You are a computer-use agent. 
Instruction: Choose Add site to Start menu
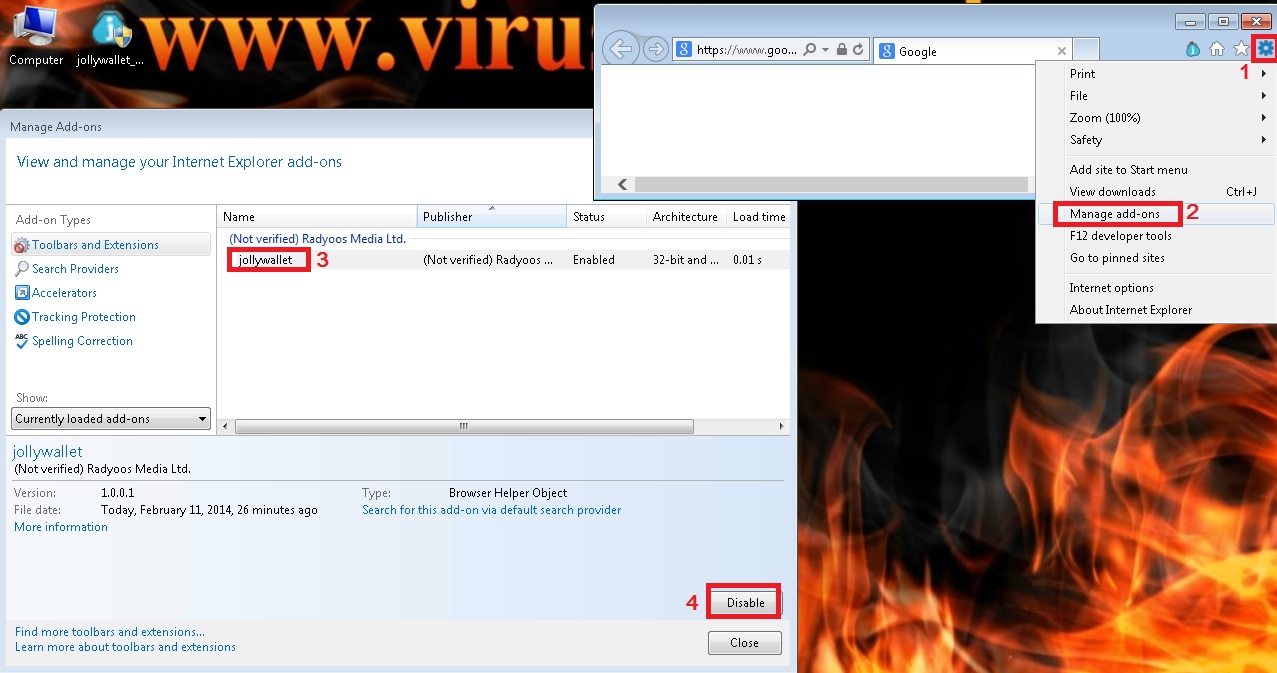tap(1156, 170)
